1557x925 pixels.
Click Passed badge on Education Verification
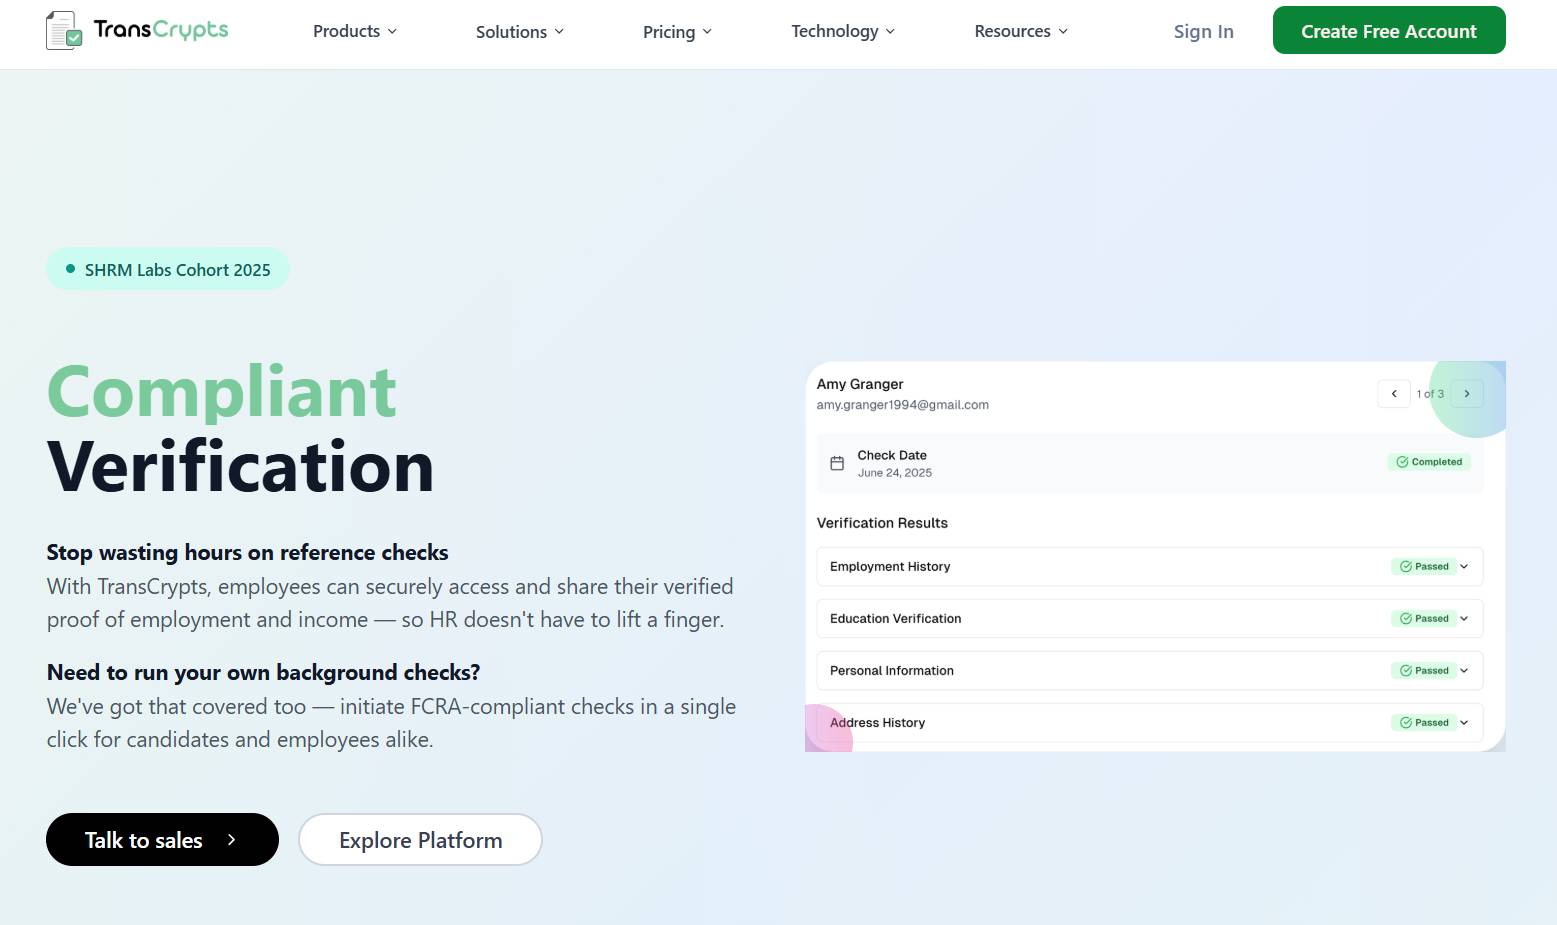click(1424, 619)
